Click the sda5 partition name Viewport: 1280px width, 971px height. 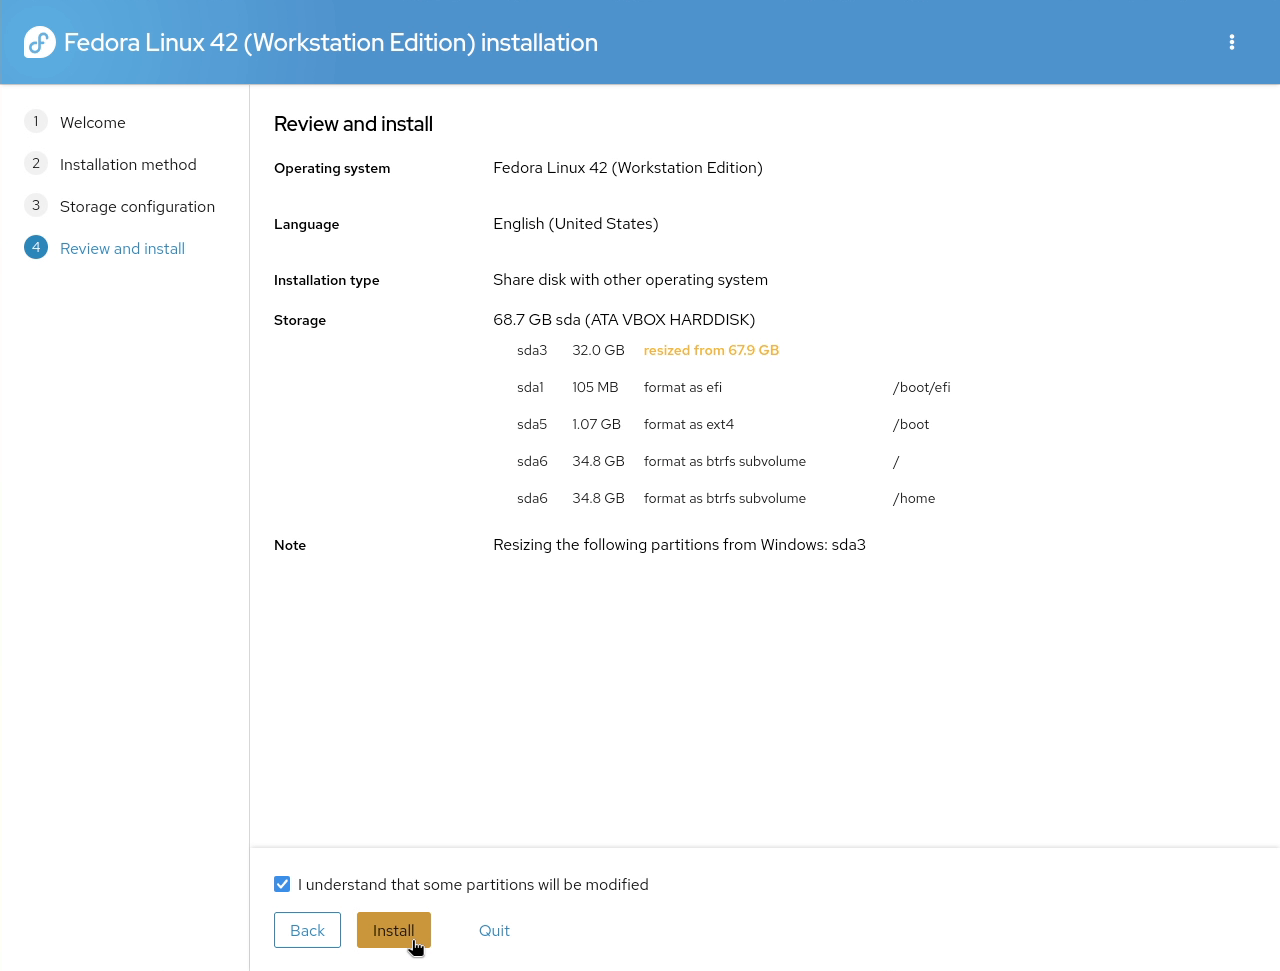pos(532,424)
